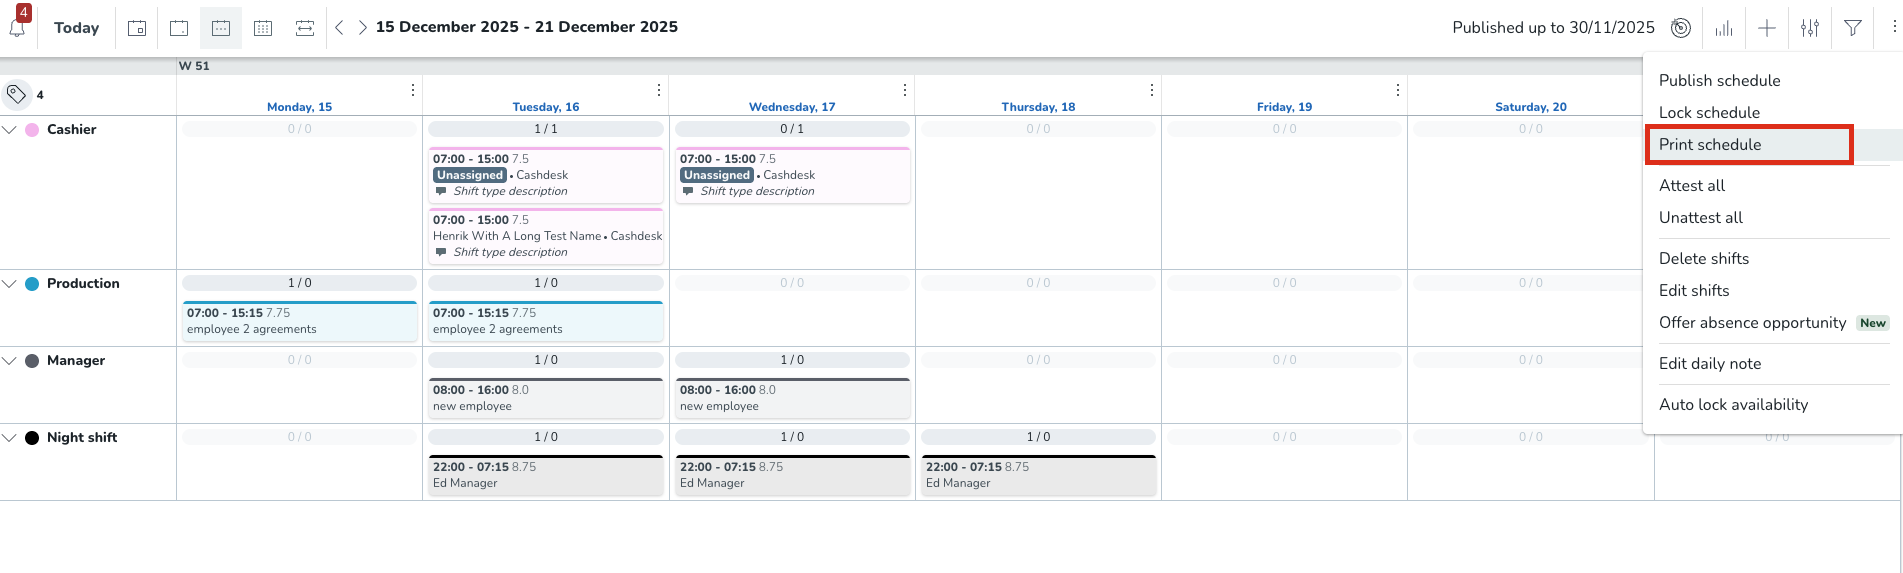The height and width of the screenshot is (573, 1903).
Task: Select Print schedule from the menu
Action: pyautogui.click(x=1710, y=145)
